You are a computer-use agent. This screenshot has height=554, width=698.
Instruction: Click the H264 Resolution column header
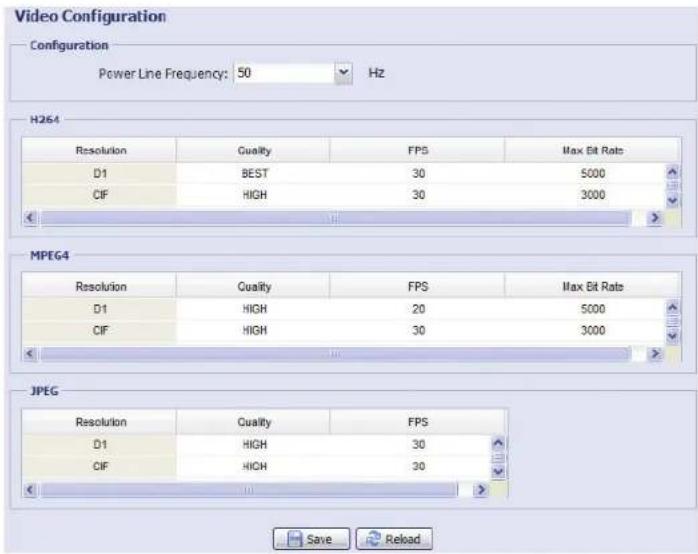(x=99, y=150)
